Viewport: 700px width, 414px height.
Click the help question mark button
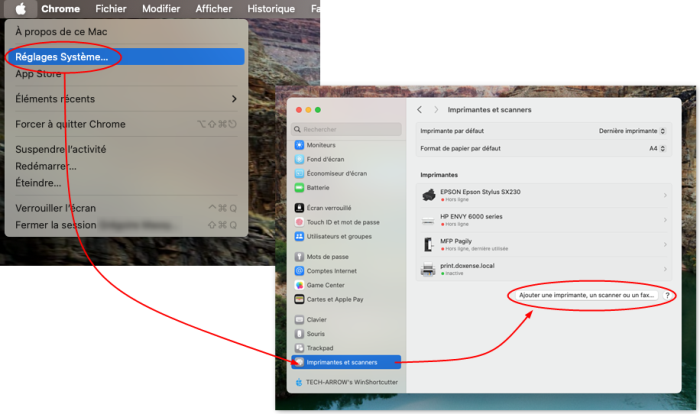pos(668,296)
